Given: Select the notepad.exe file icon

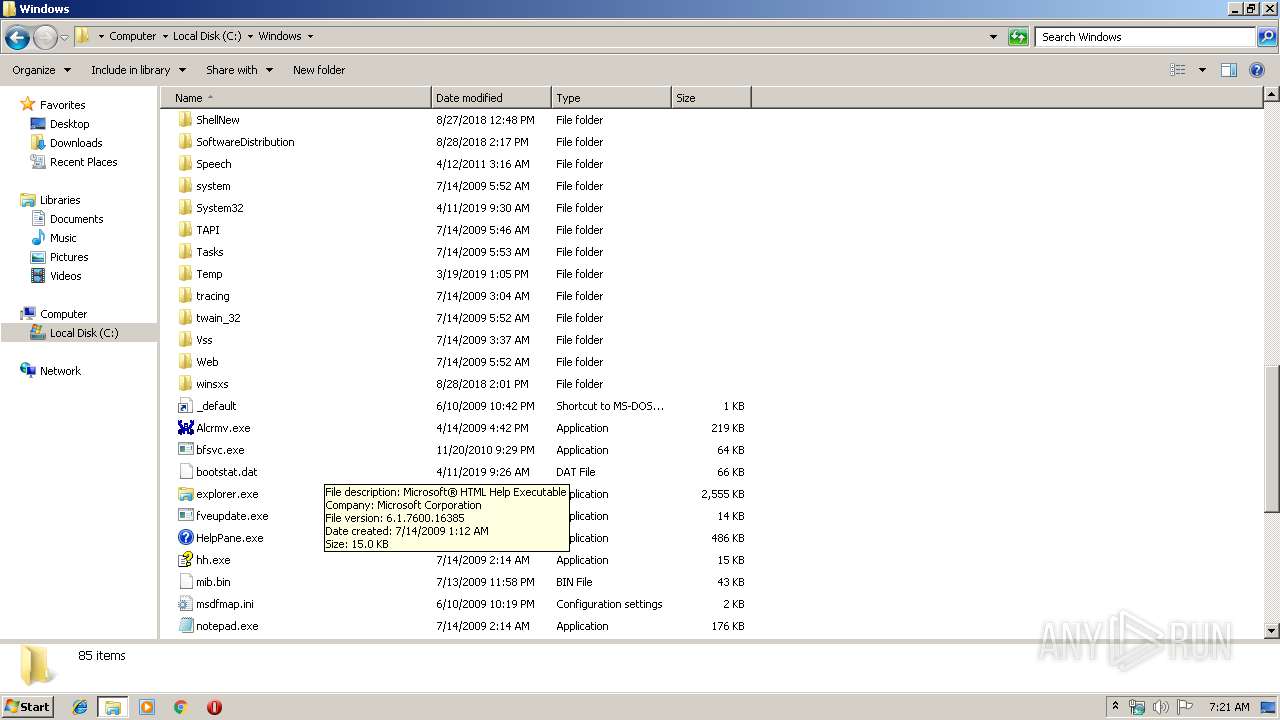Looking at the screenshot, I should [185, 626].
